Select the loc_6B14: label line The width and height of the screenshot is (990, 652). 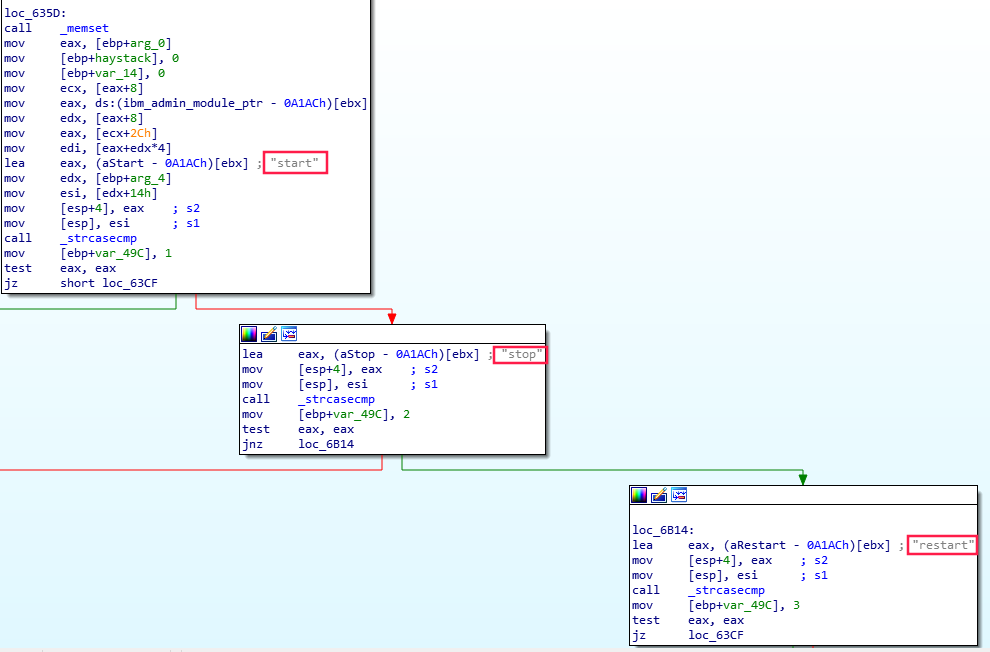(x=662, y=530)
